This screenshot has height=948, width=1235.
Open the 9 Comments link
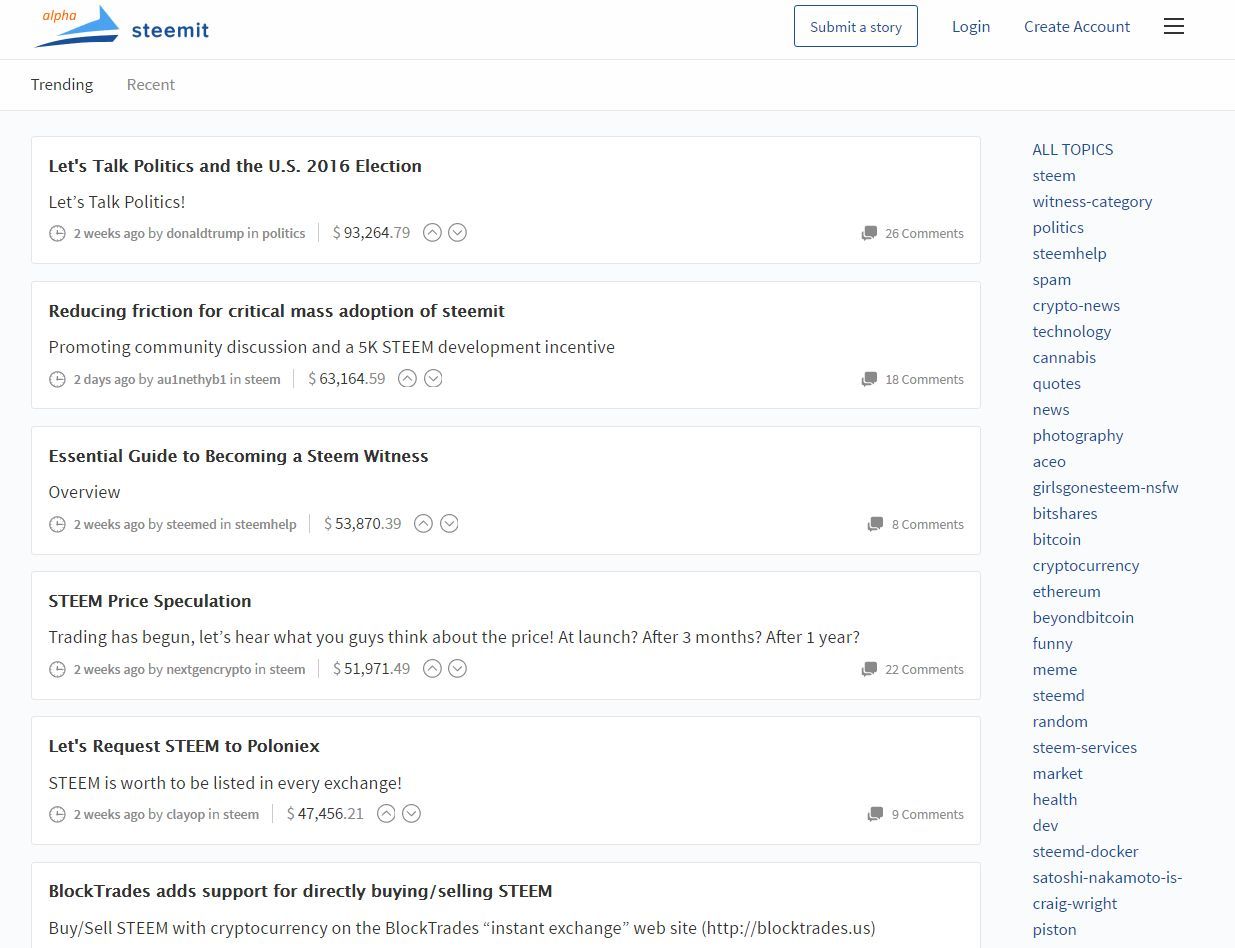[x=928, y=815]
